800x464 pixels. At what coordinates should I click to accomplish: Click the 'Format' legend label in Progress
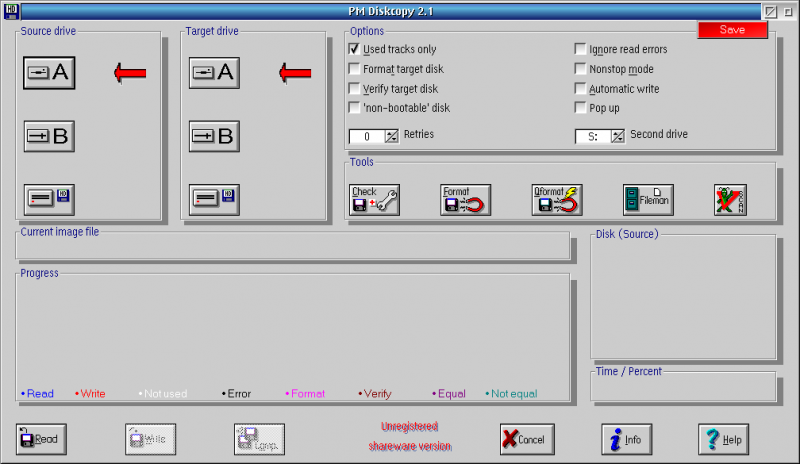305,394
